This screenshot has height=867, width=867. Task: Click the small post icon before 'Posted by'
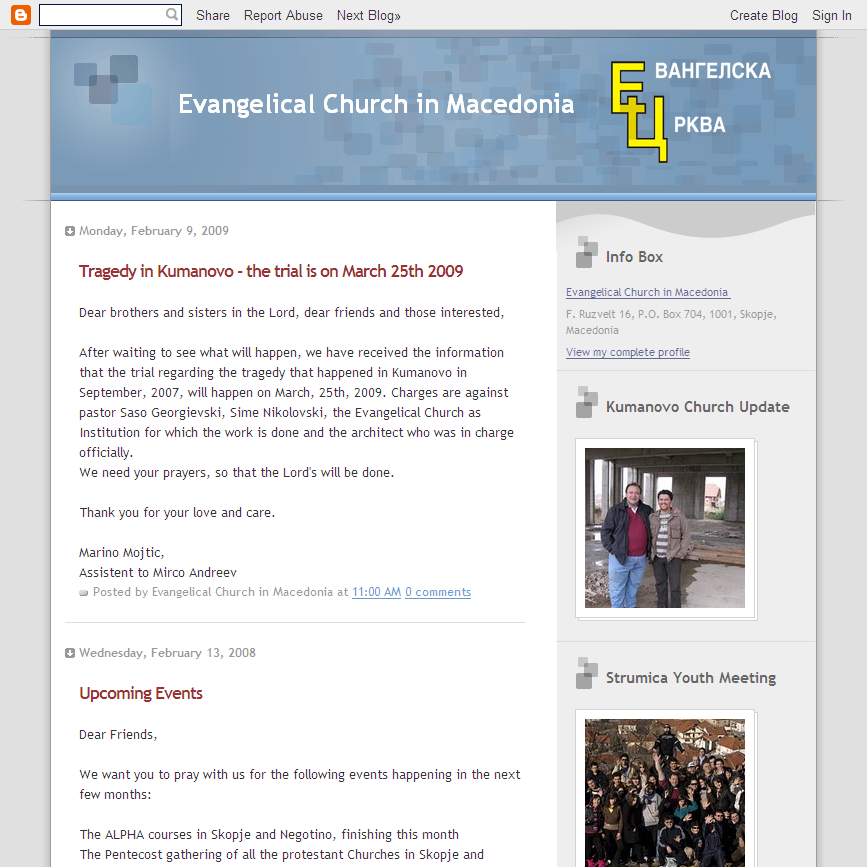84,593
